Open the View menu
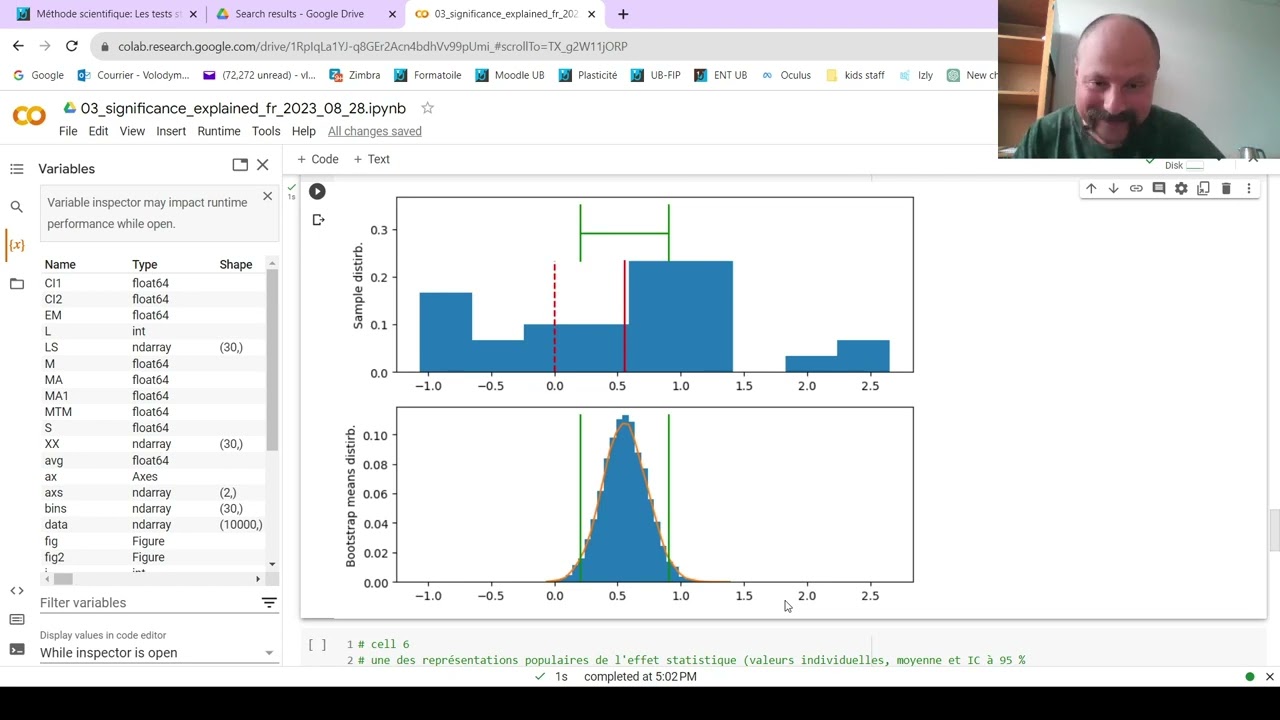The image size is (1280, 720). pos(132,131)
